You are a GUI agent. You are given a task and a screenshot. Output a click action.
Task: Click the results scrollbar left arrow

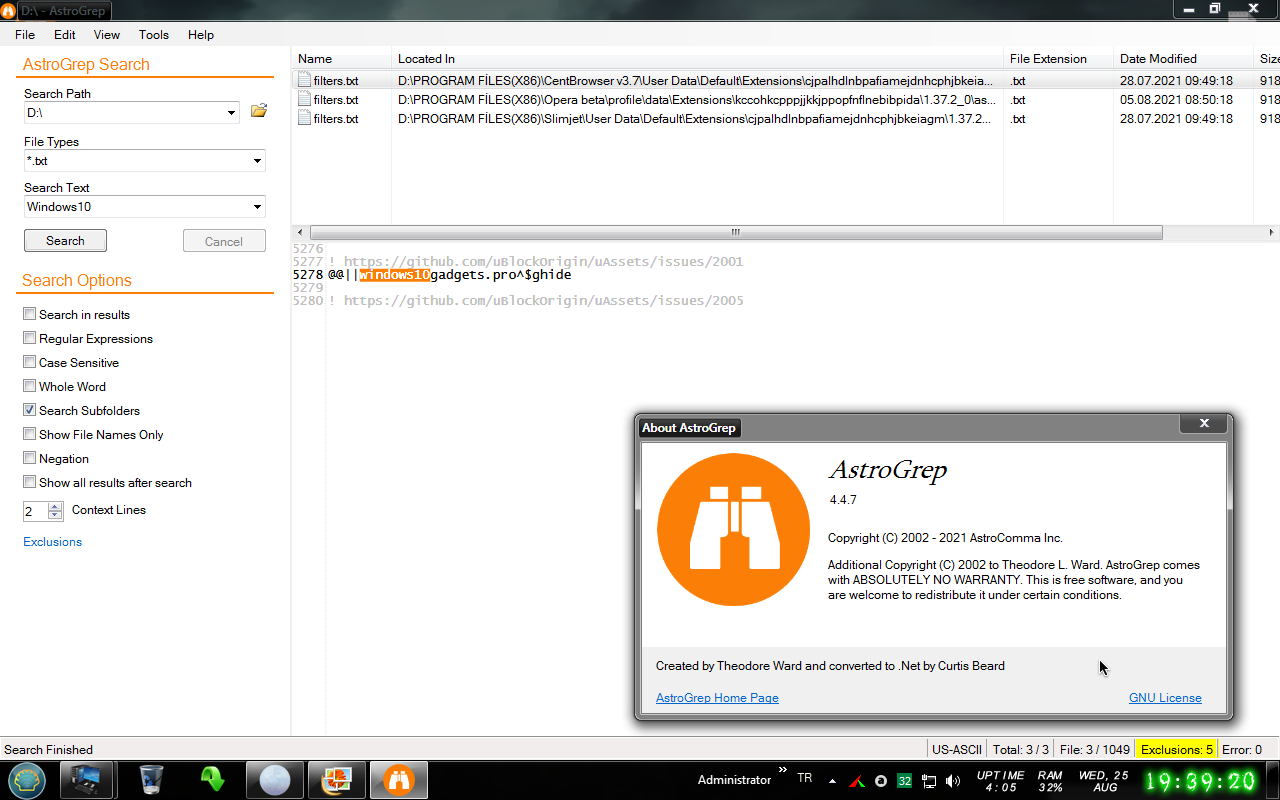(x=299, y=232)
